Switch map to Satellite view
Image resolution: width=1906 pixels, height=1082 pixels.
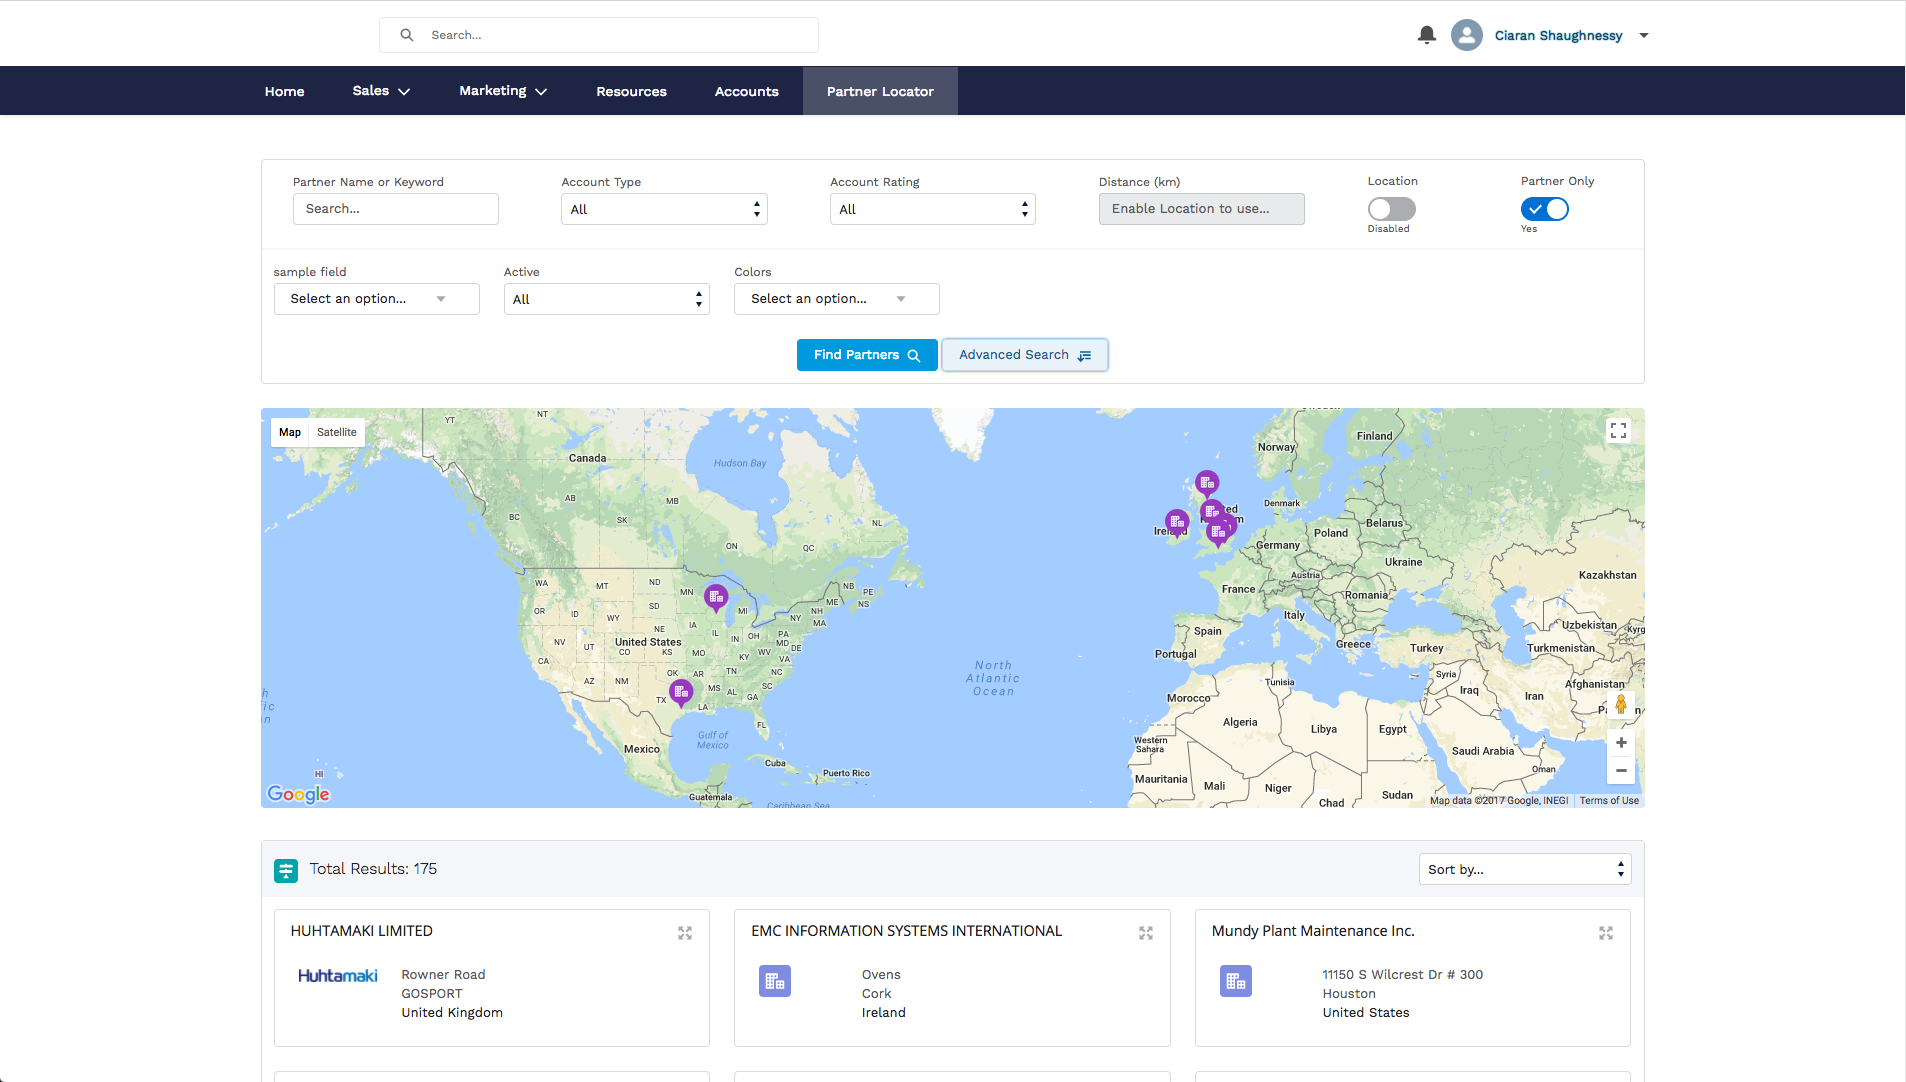[x=336, y=432]
